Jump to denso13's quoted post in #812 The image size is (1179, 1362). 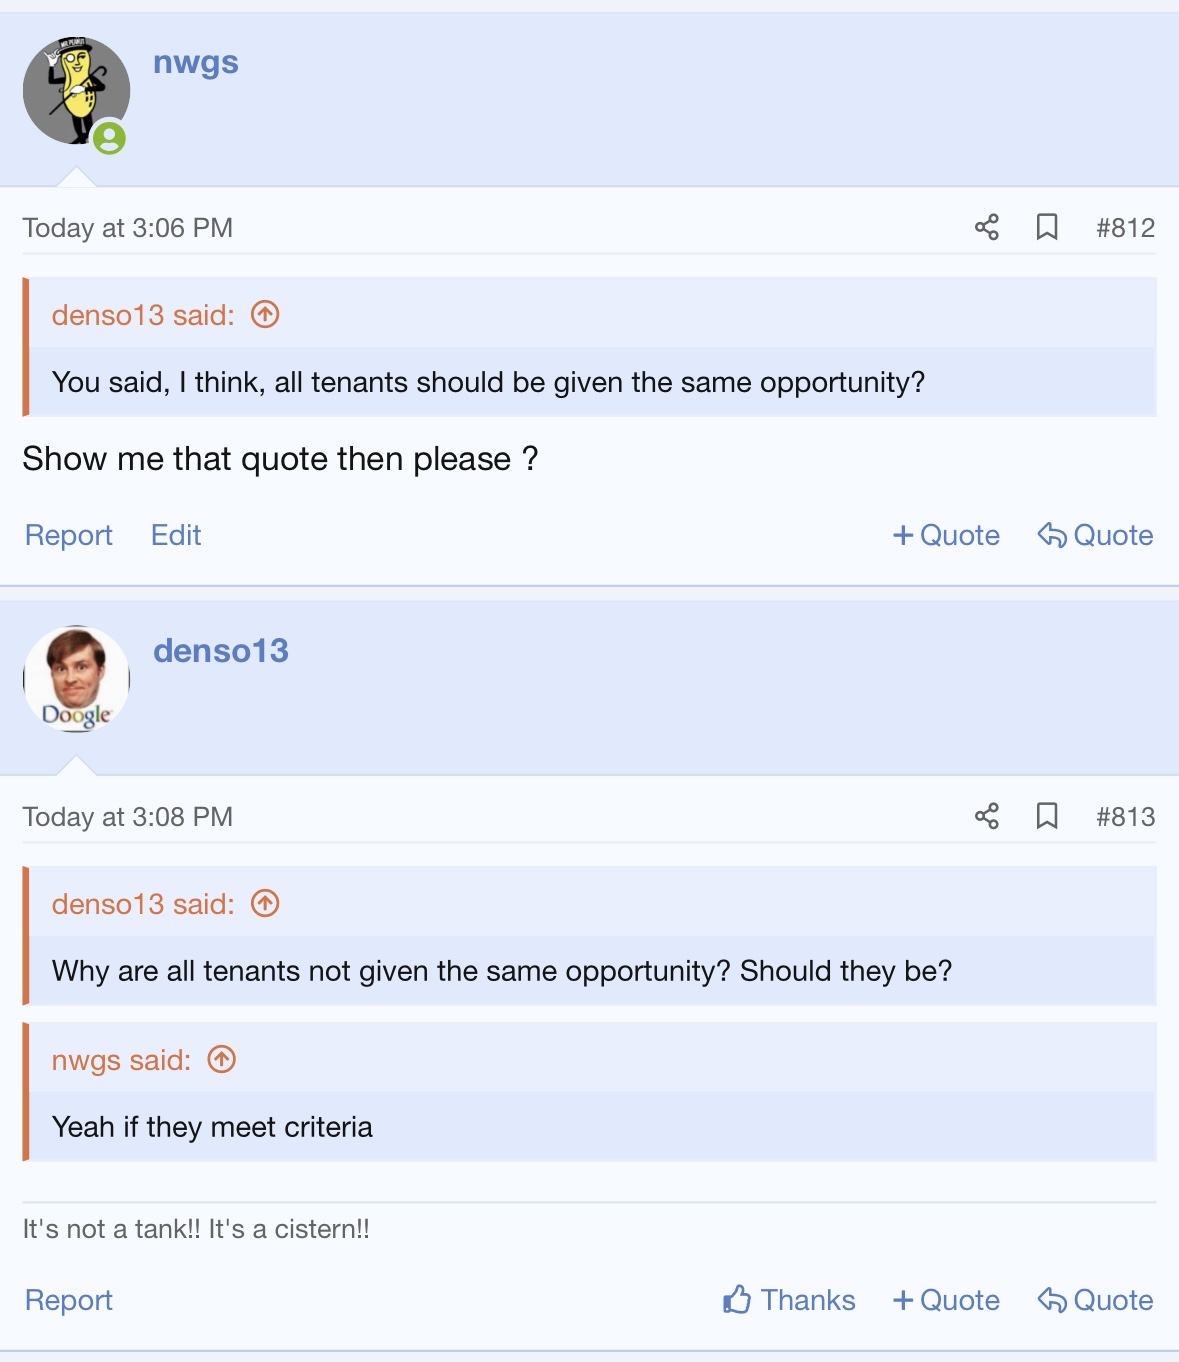pyautogui.click(x=265, y=315)
